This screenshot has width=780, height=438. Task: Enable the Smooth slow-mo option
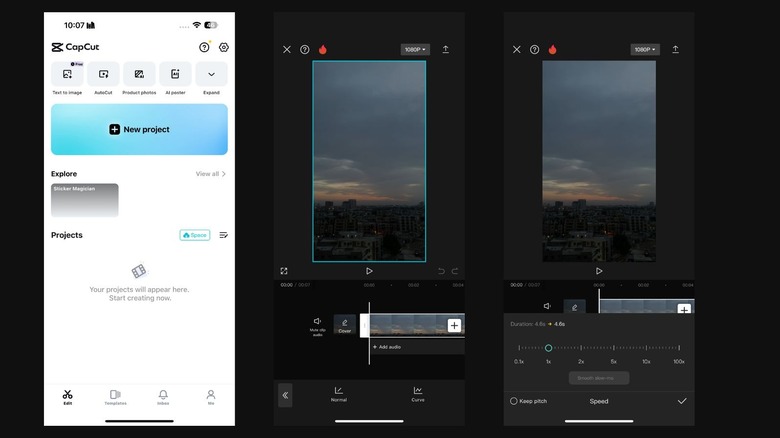(598, 378)
